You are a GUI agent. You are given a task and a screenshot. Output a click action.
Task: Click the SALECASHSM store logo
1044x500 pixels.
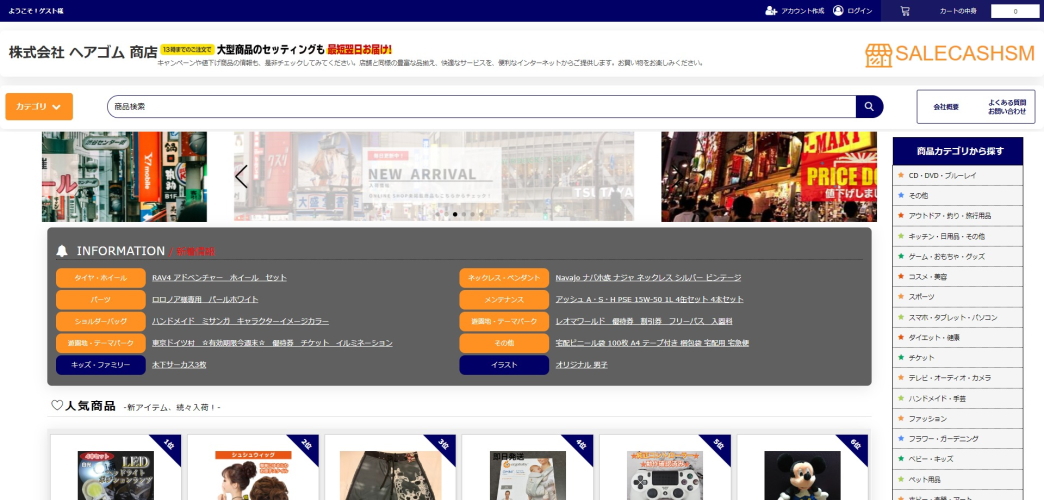point(949,54)
